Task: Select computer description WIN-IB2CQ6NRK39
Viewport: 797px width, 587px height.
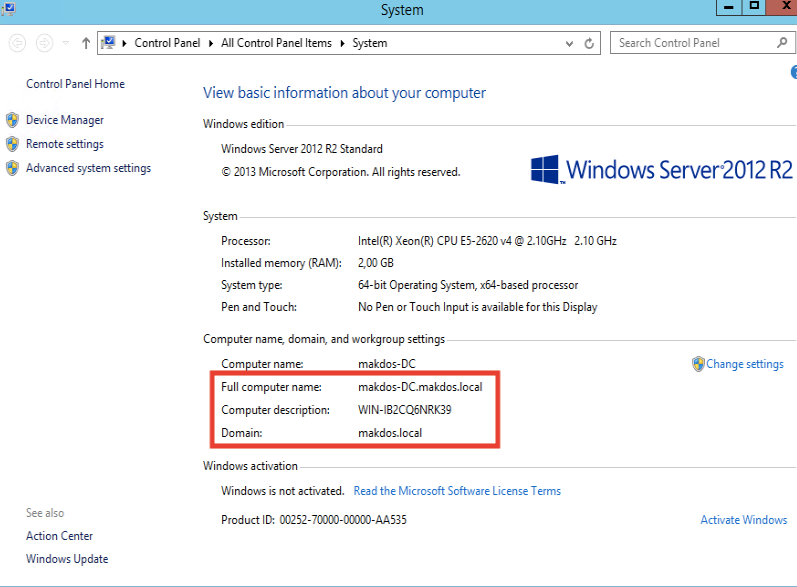Action: 405,410
